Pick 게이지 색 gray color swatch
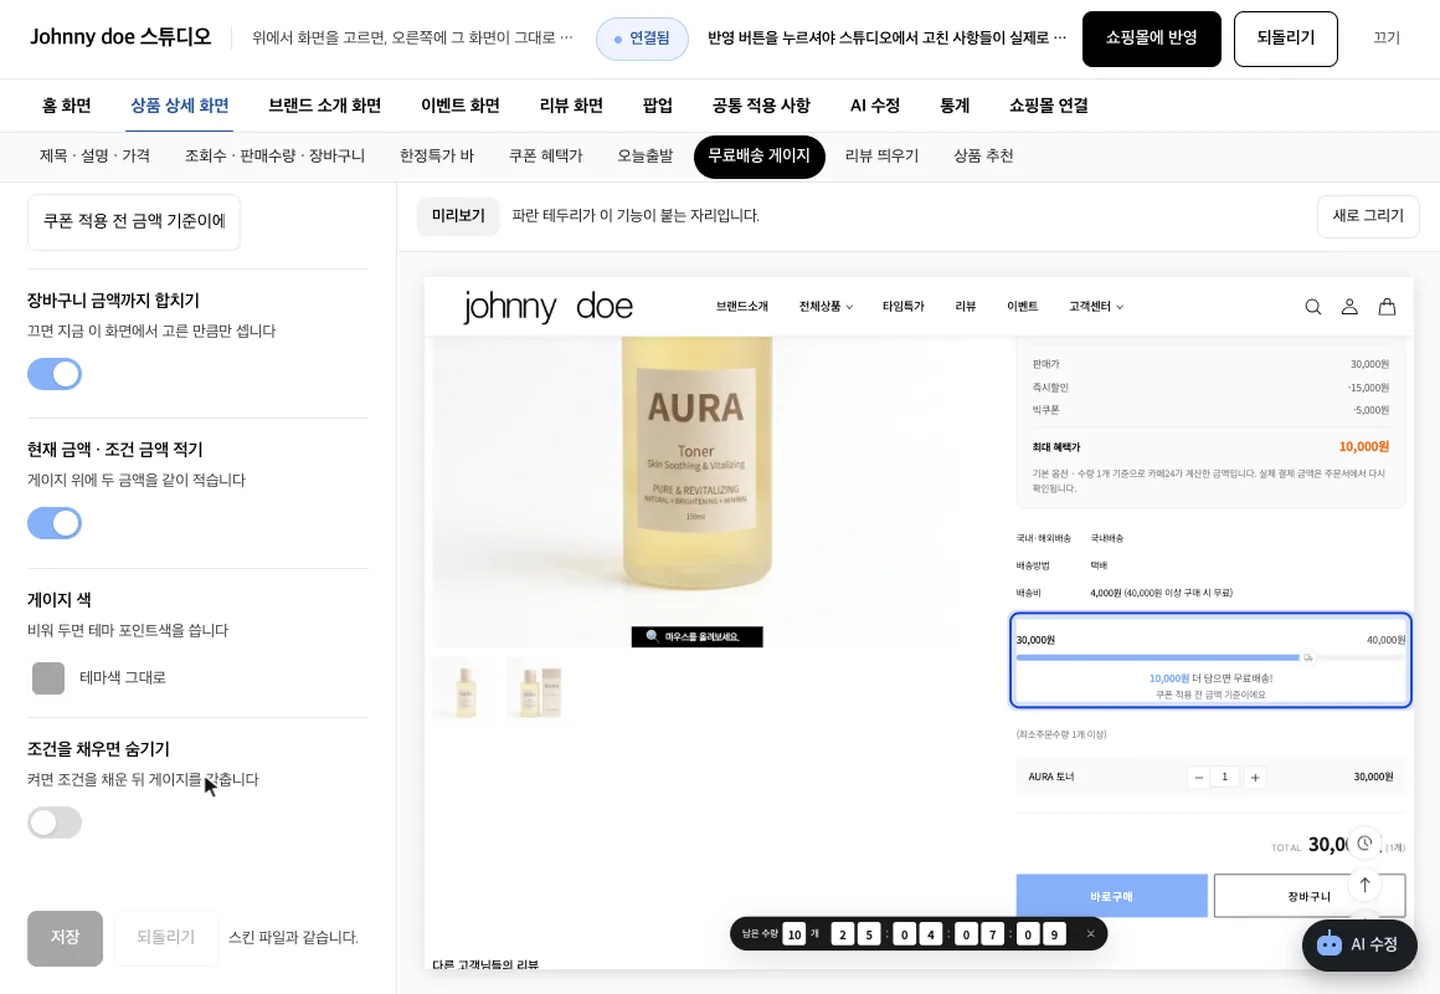This screenshot has height=994, width=1440. (x=48, y=678)
